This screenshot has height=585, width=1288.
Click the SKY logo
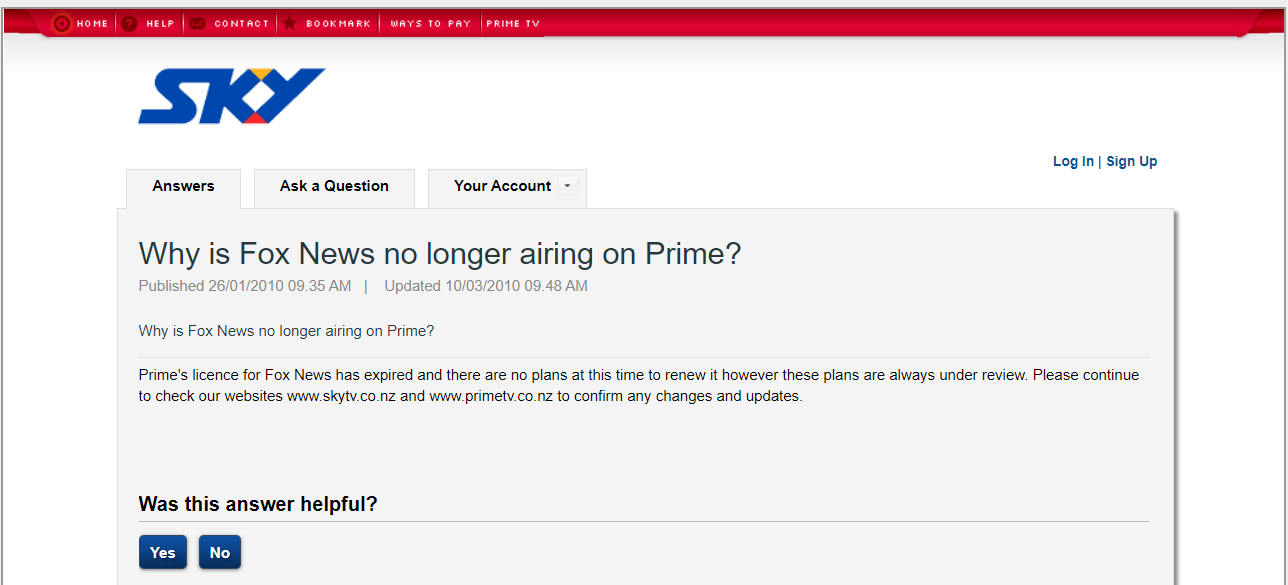231,96
